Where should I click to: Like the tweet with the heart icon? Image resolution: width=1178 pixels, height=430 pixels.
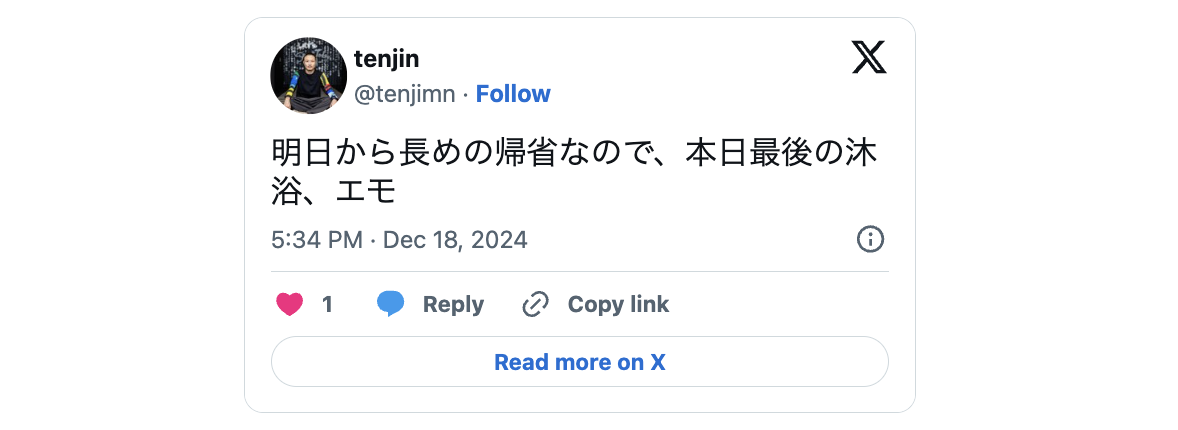(x=289, y=304)
